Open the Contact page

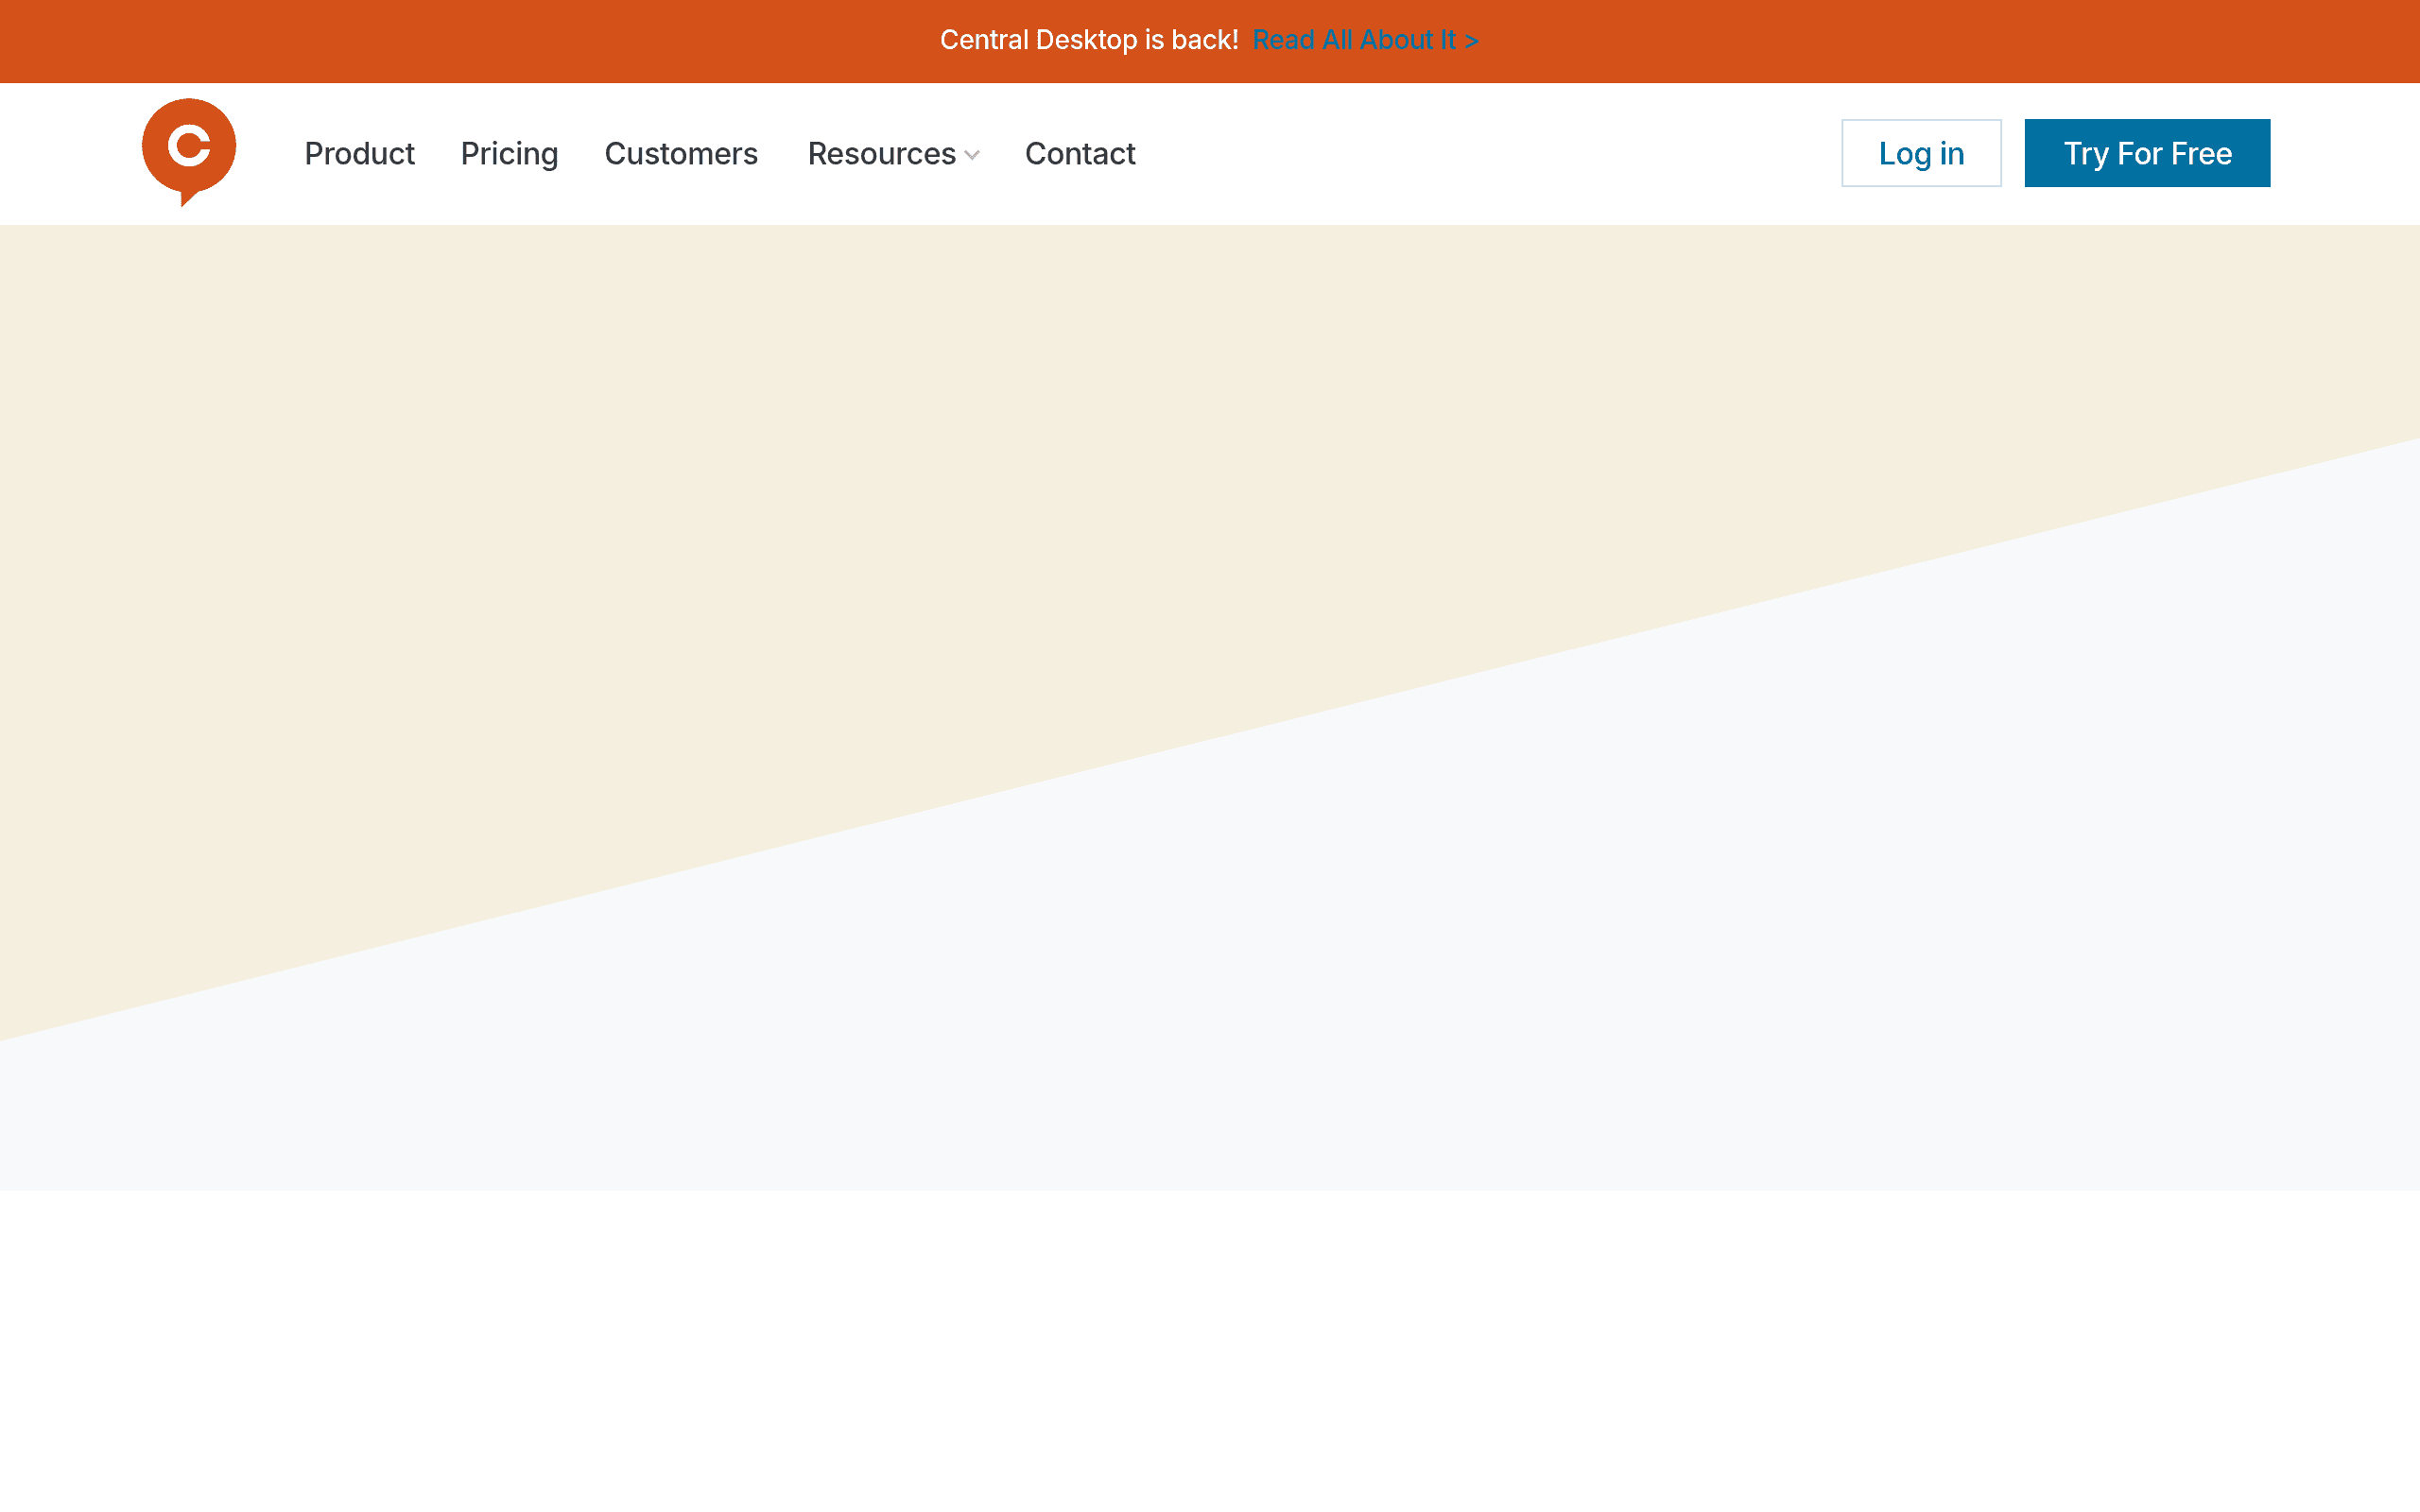[1080, 153]
